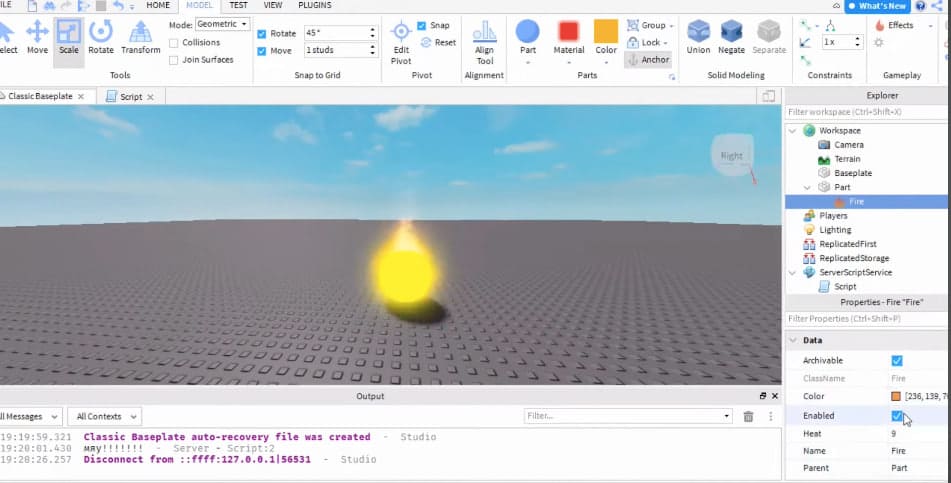
Task: Switch to the PLUGINS ribbon tab
Action: pos(315,5)
